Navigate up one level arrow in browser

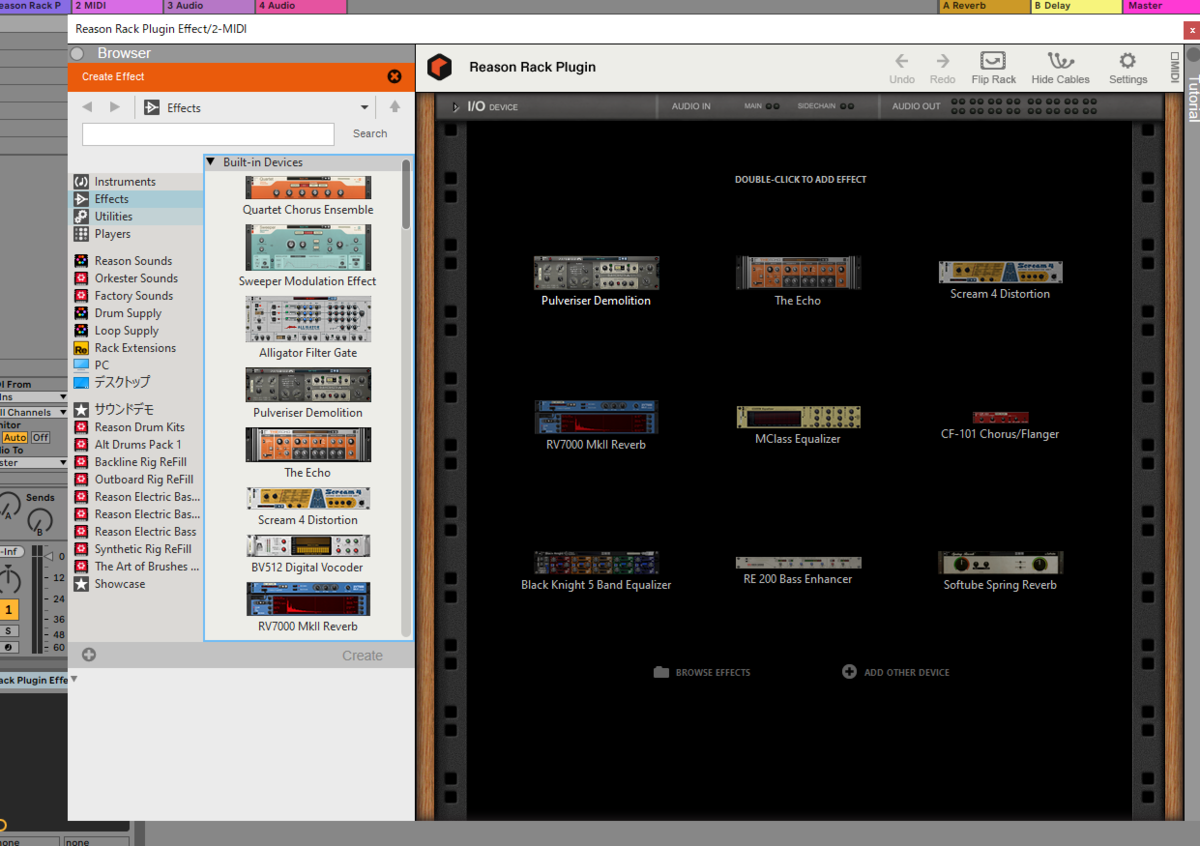[x=395, y=107]
